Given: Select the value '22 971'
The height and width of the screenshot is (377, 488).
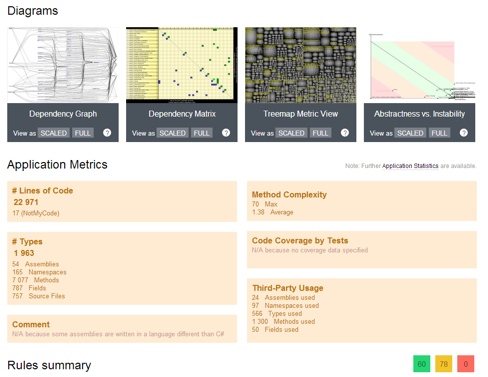Looking at the screenshot, I should coord(26,202).
